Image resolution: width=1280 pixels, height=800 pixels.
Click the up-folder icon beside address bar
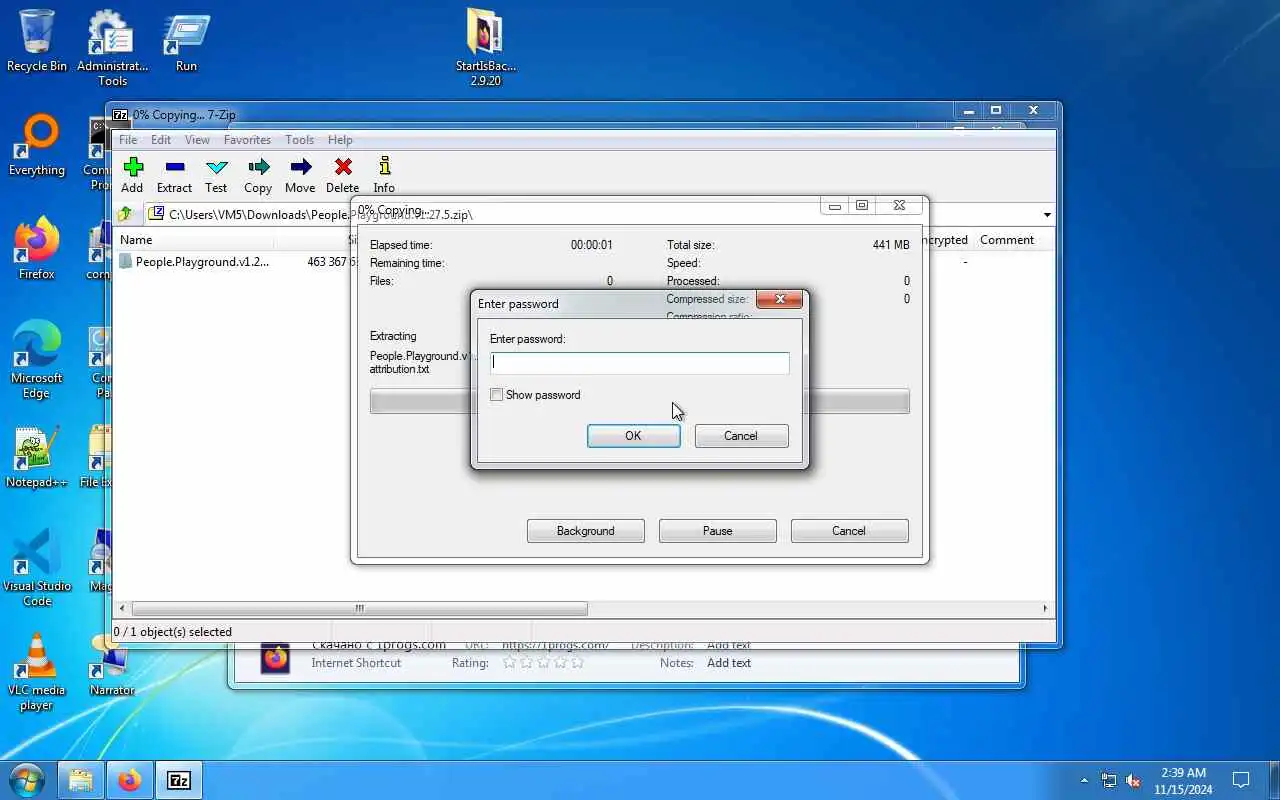[x=125, y=214]
